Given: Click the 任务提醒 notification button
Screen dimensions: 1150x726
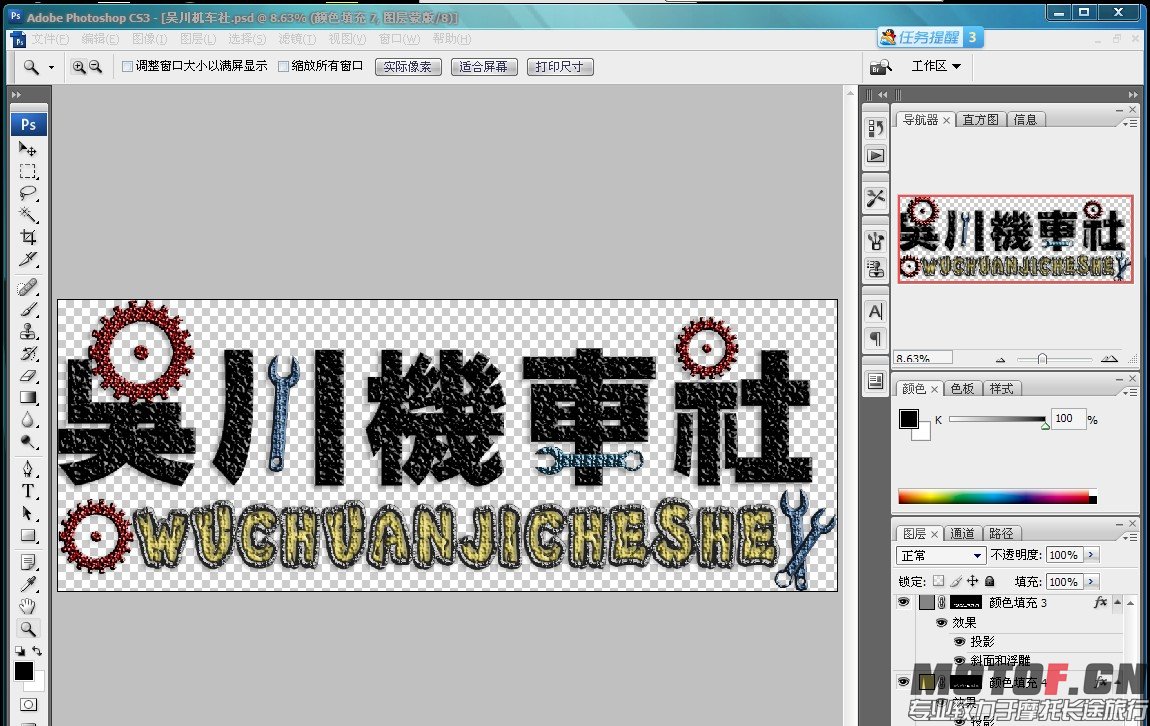Looking at the screenshot, I should click(930, 37).
